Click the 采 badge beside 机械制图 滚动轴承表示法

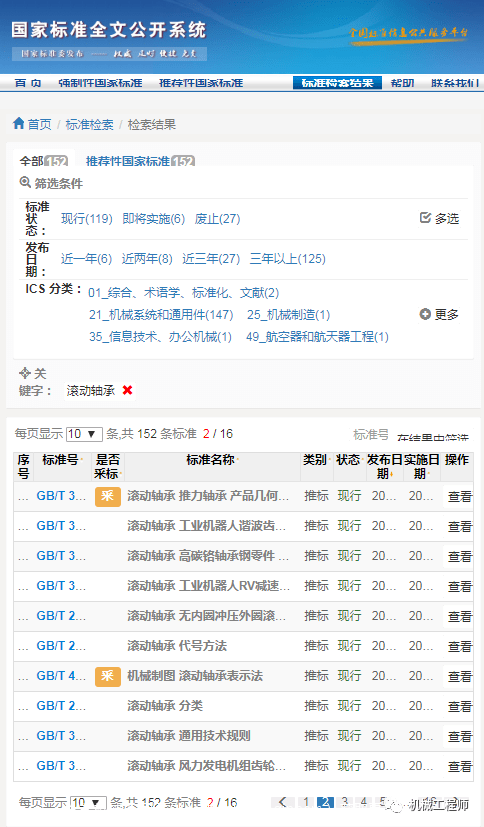[108, 676]
